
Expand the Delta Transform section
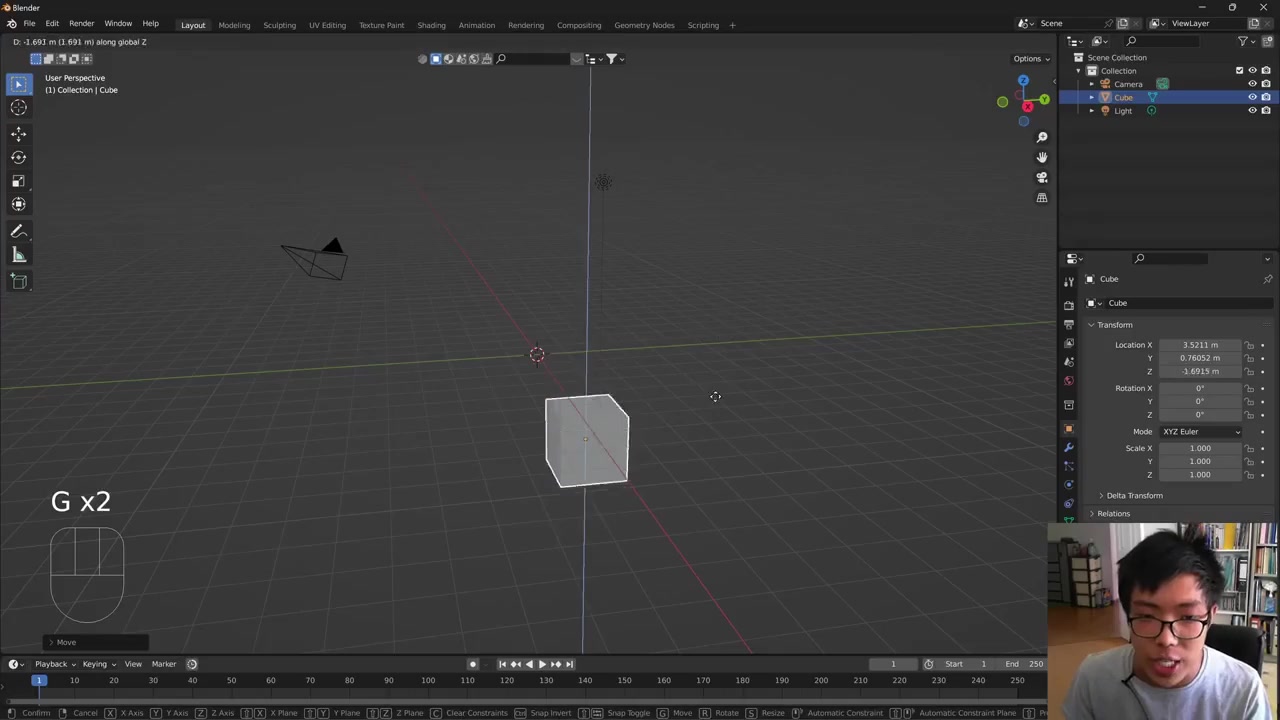click(x=1134, y=496)
